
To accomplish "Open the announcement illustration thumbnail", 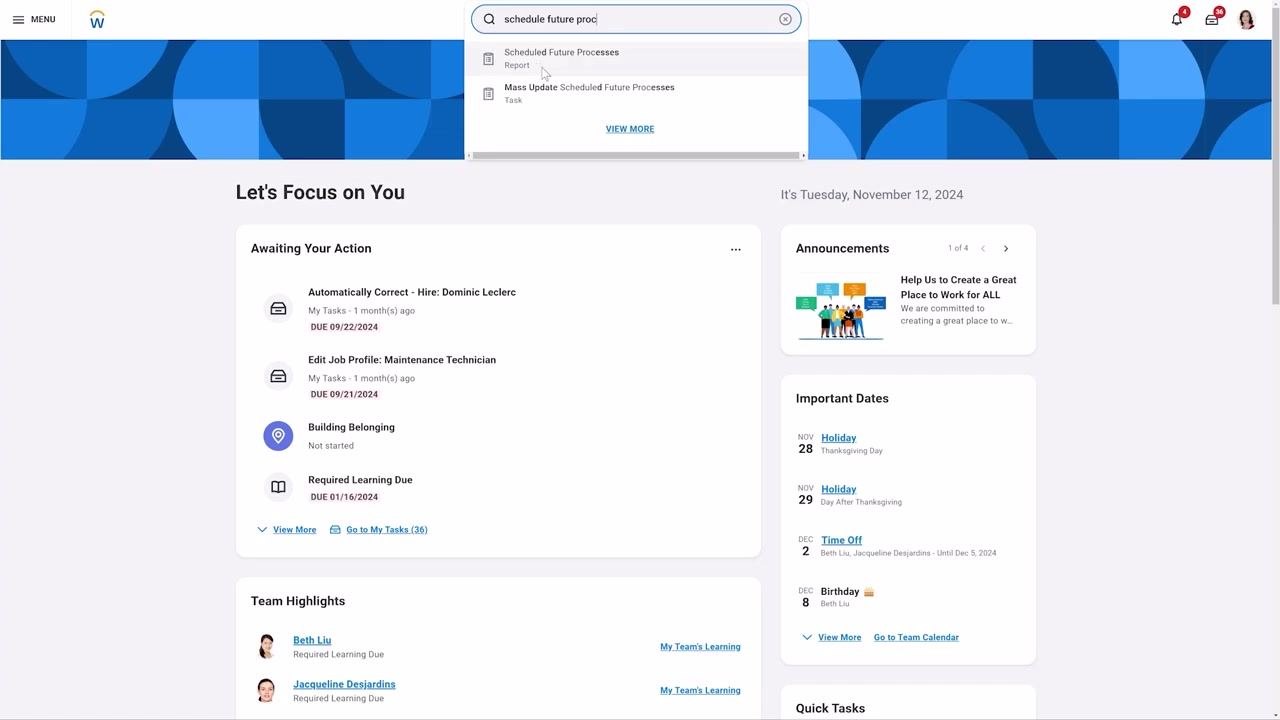I will (x=841, y=311).
